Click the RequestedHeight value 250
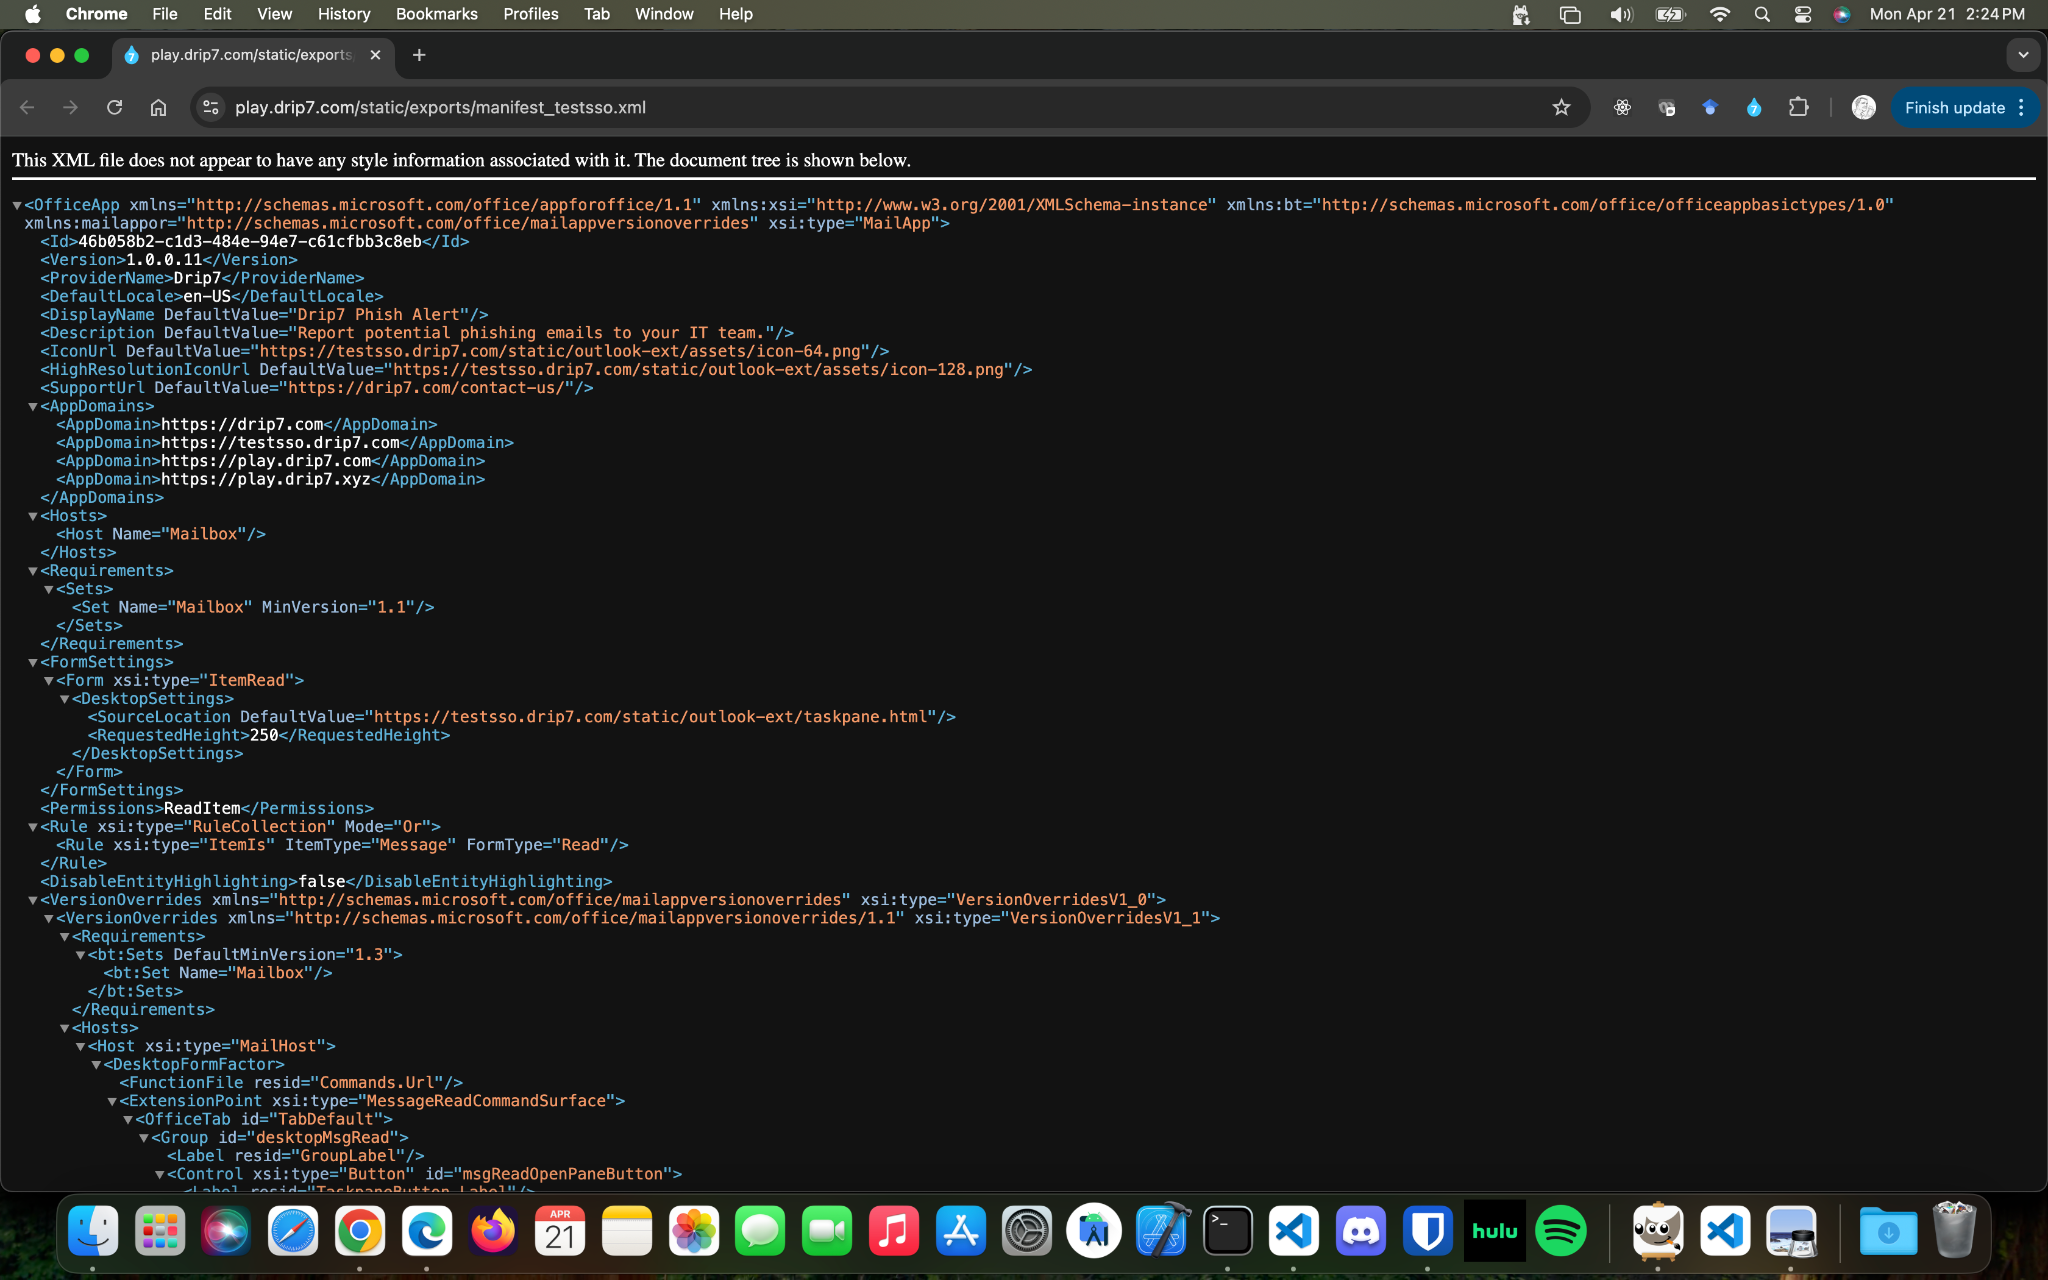 [x=264, y=736]
